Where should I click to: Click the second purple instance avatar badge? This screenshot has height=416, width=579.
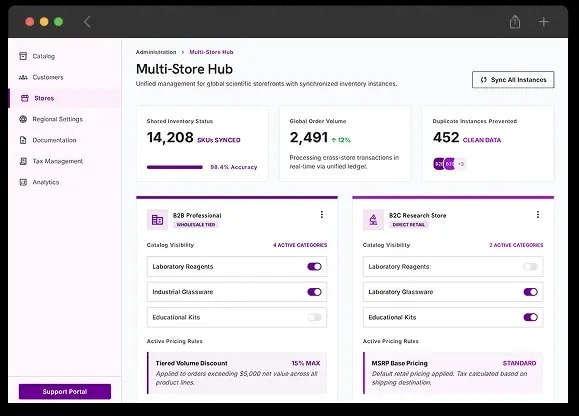449,164
